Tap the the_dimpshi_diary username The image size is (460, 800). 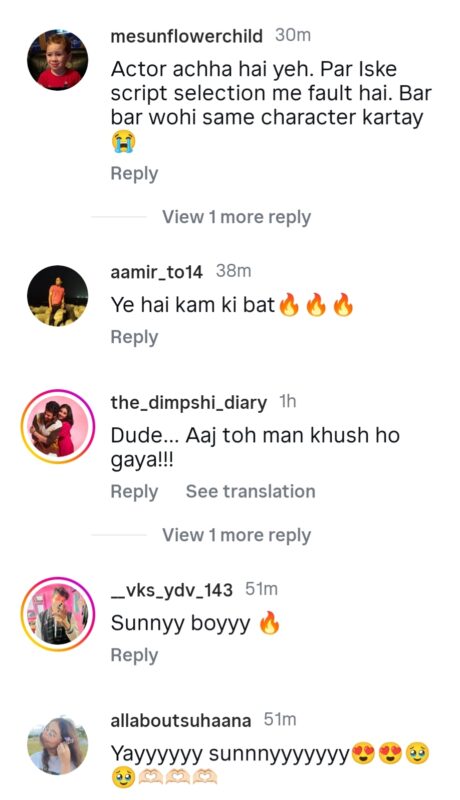tap(189, 403)
